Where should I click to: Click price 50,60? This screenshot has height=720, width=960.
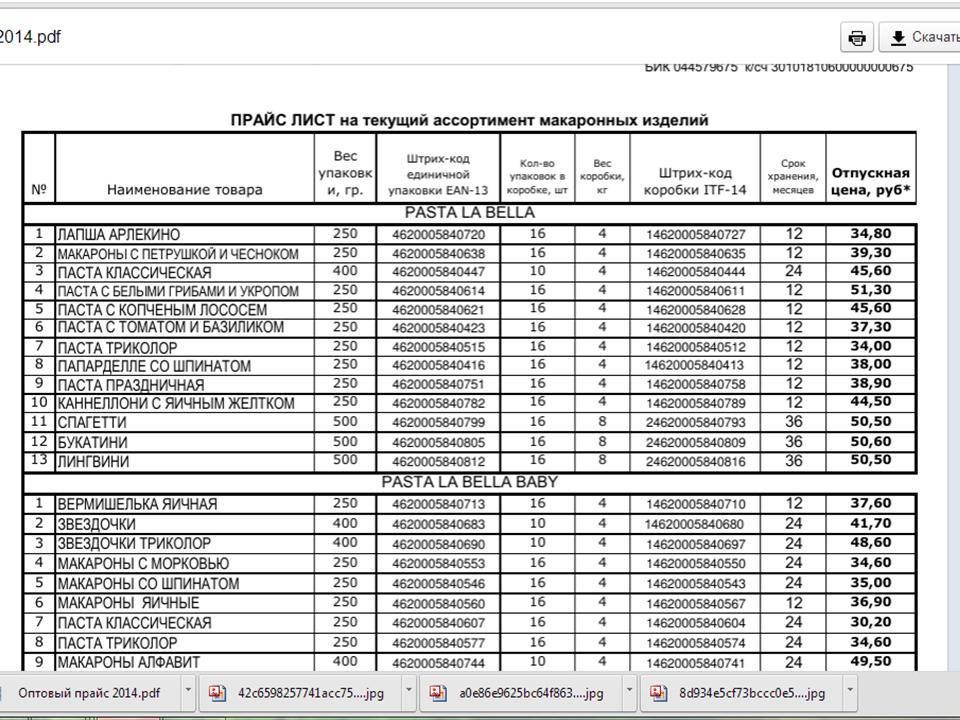click(x=871, y=441)
